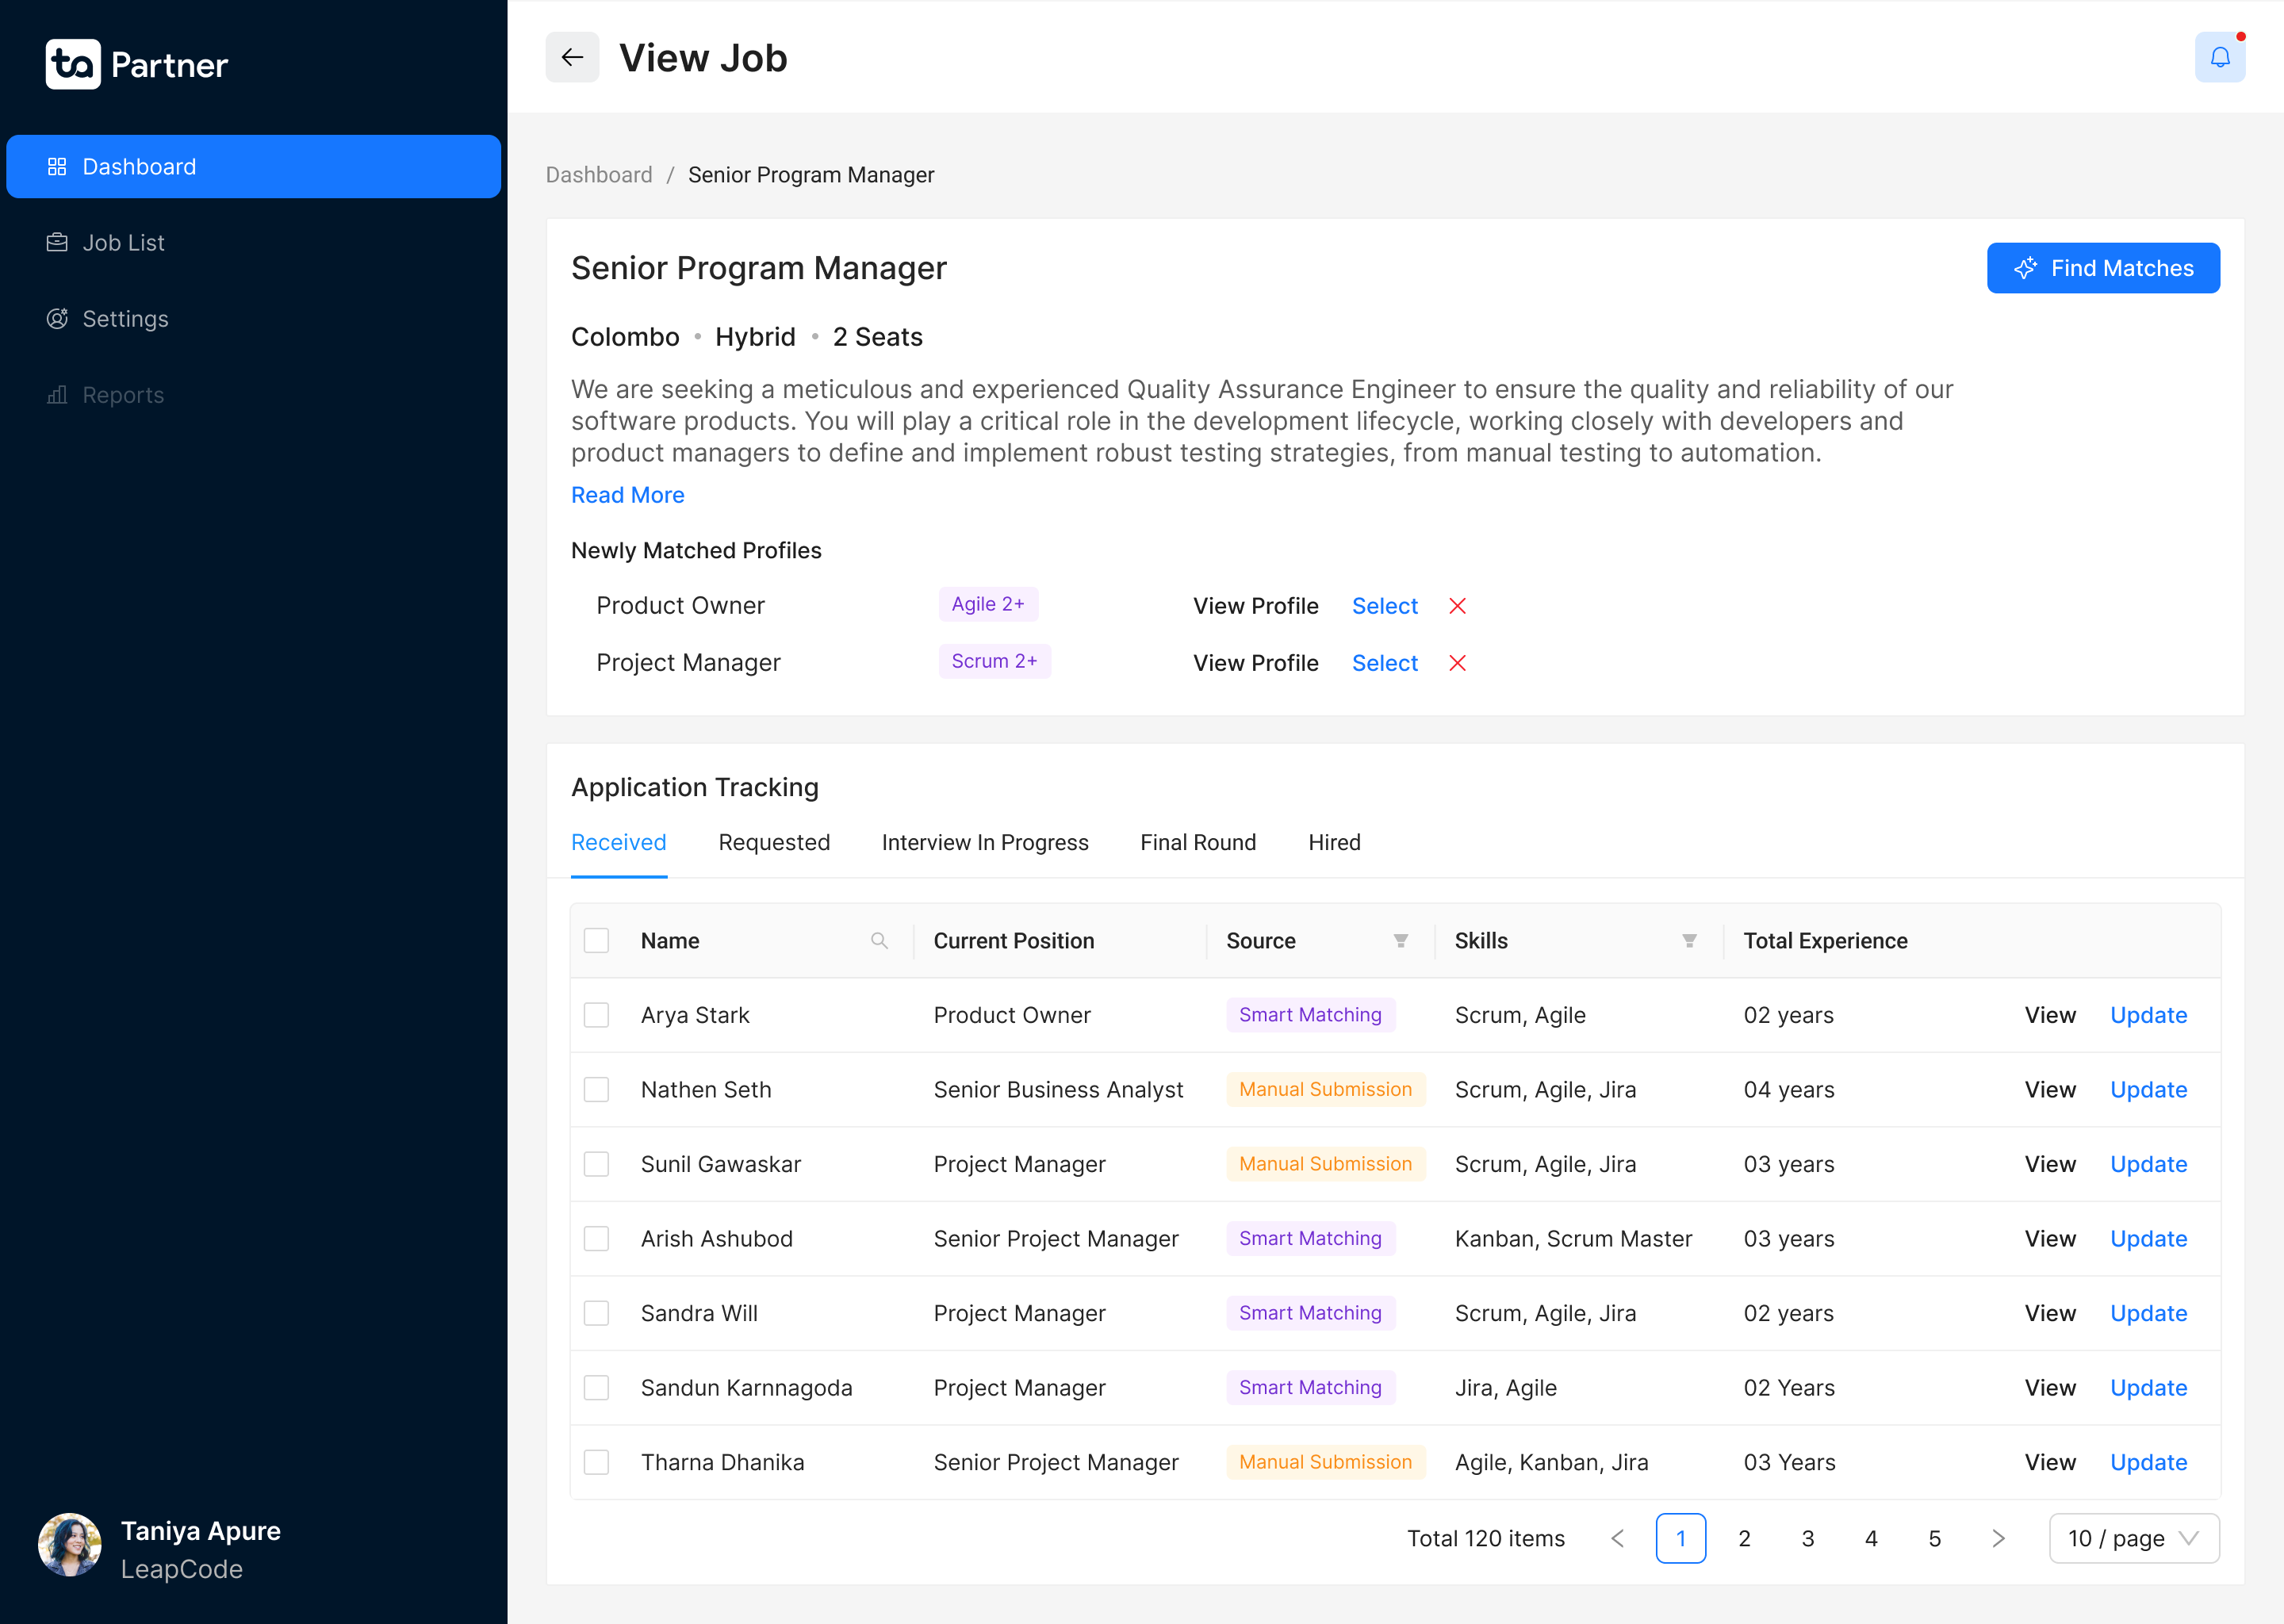
Task: Click the back arrow next to View Job
Action: [x=572, y=57]
